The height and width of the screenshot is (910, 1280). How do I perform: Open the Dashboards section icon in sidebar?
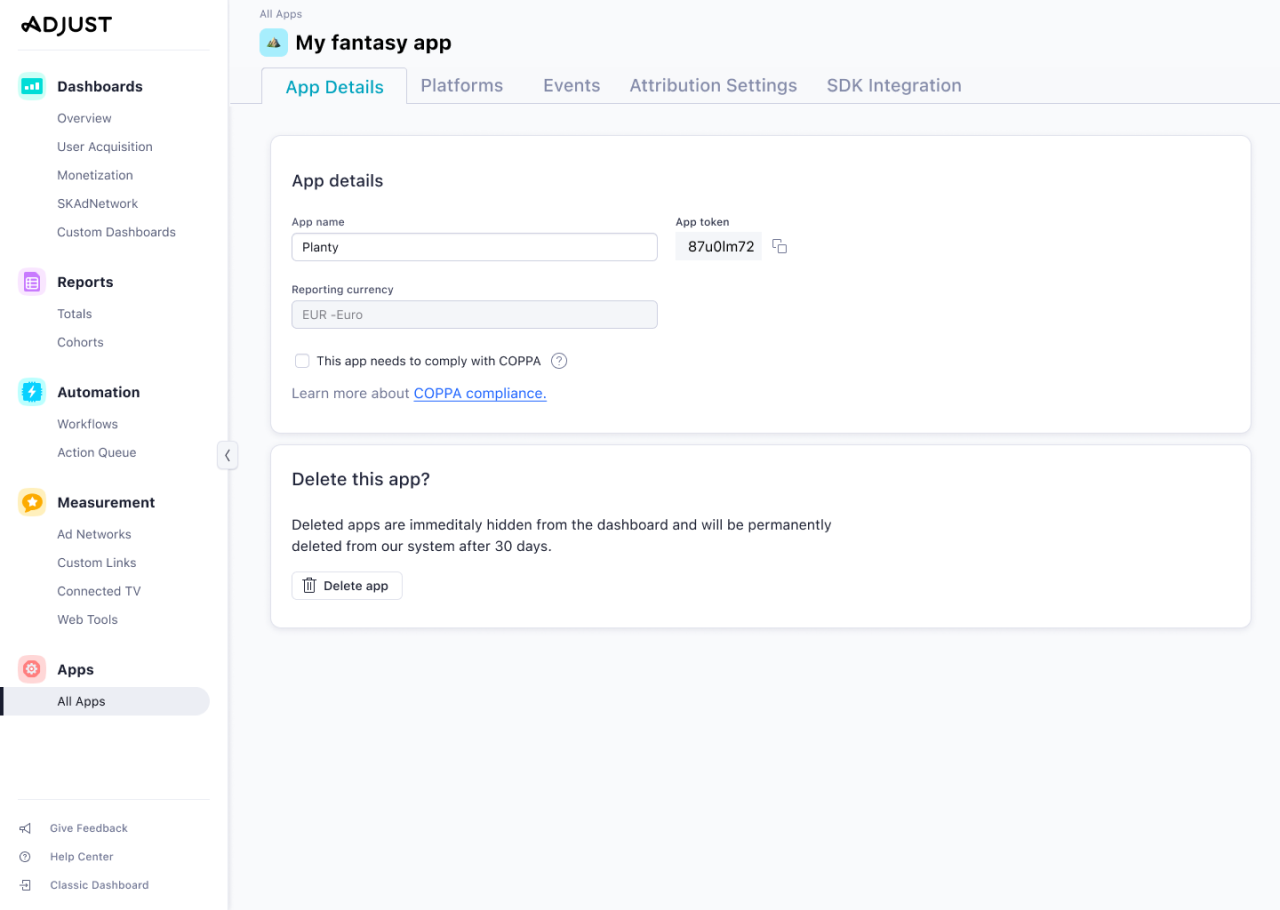pos(31,86)
